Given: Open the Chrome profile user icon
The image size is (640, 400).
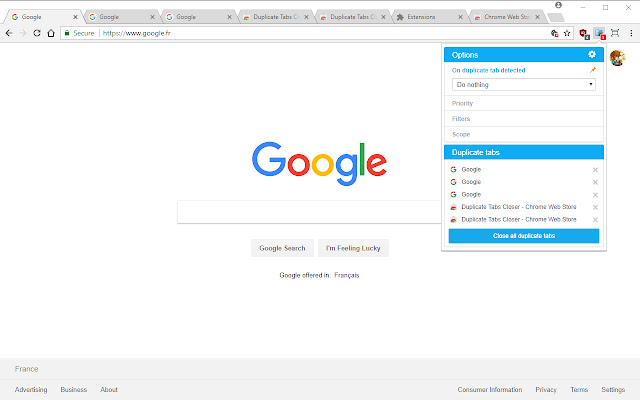Looking at the screenshot, I should point(558,5).
